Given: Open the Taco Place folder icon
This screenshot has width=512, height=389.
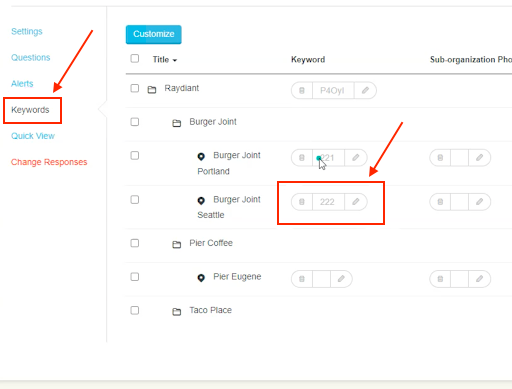Looking at the screenshot, I should (177, 311).
